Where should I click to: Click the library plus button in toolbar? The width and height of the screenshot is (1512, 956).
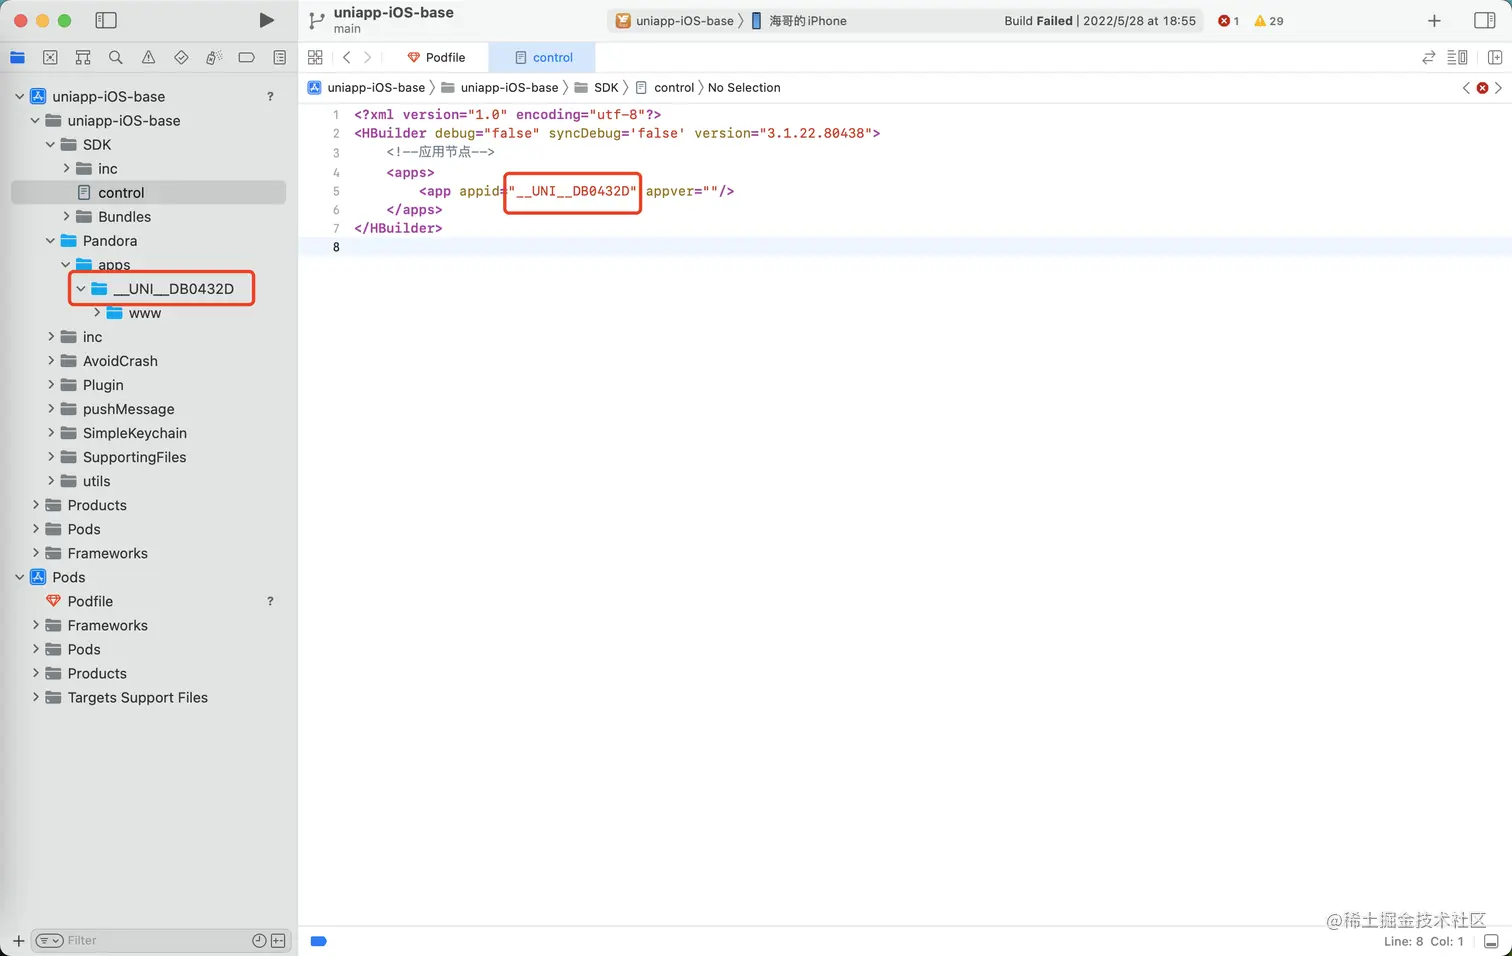coord(1434,20)
